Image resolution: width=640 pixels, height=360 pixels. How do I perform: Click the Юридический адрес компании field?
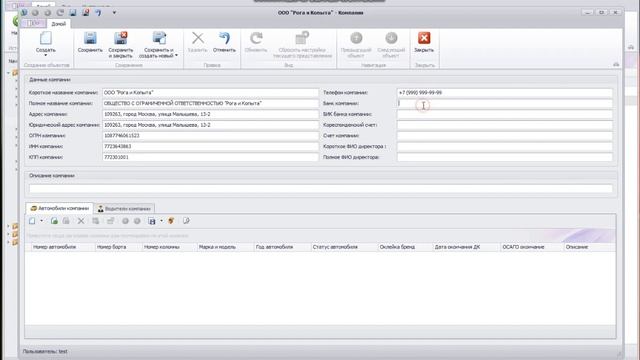tap(210, 125)
